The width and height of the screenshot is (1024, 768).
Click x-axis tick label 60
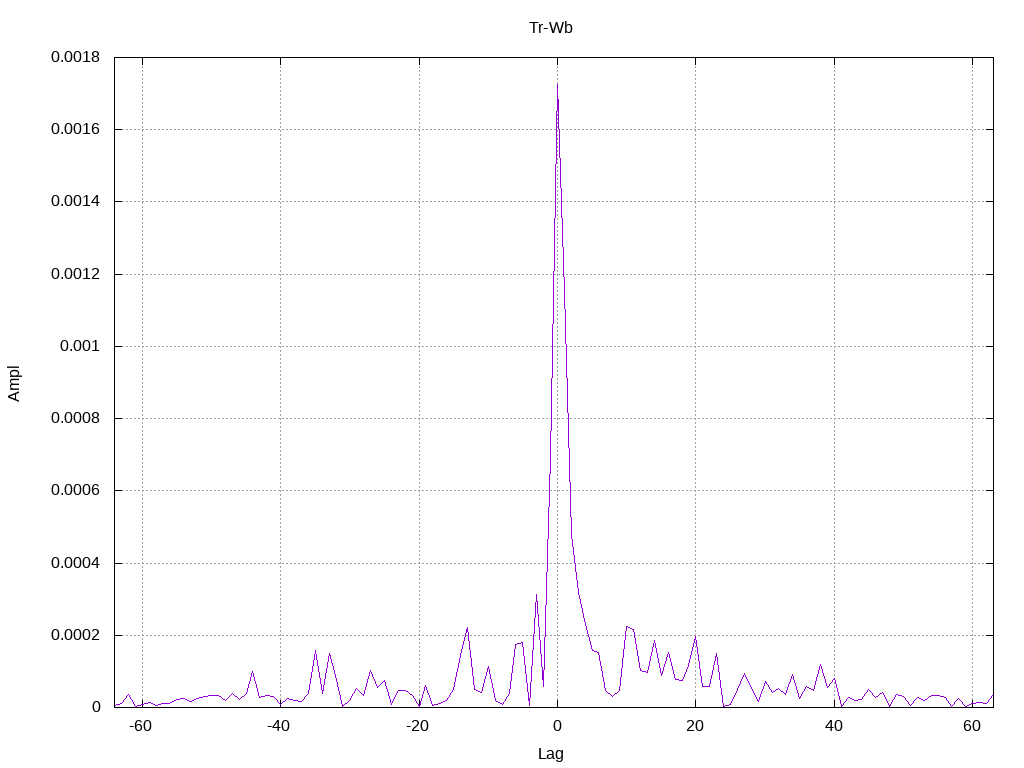(x=972, y=726)
